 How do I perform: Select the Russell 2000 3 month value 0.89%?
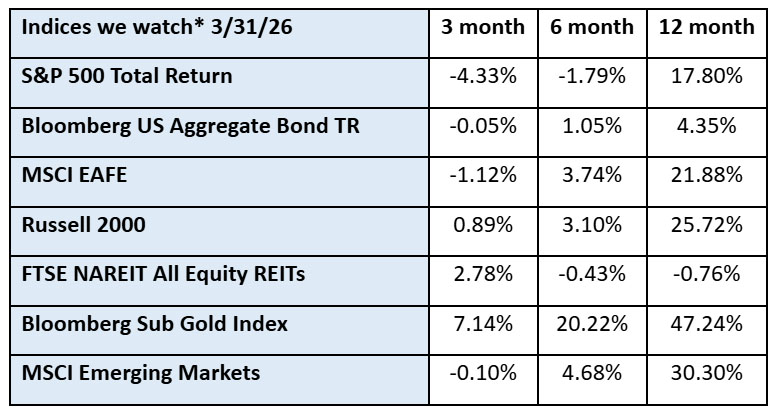483,224
